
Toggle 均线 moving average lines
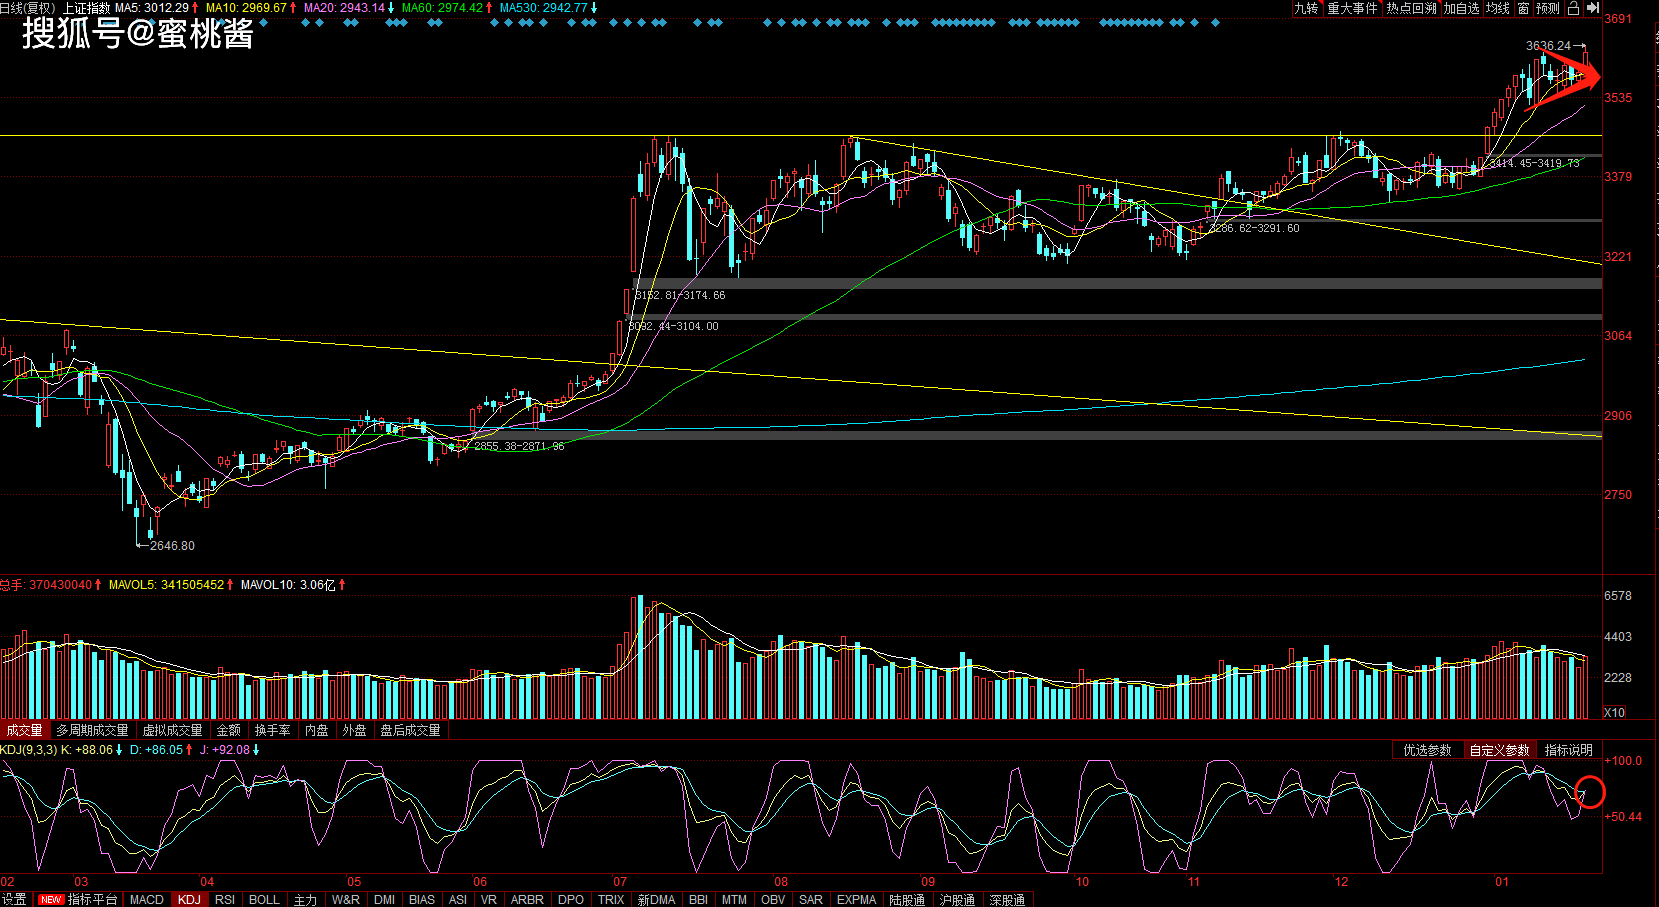(x=1497, y=8)
